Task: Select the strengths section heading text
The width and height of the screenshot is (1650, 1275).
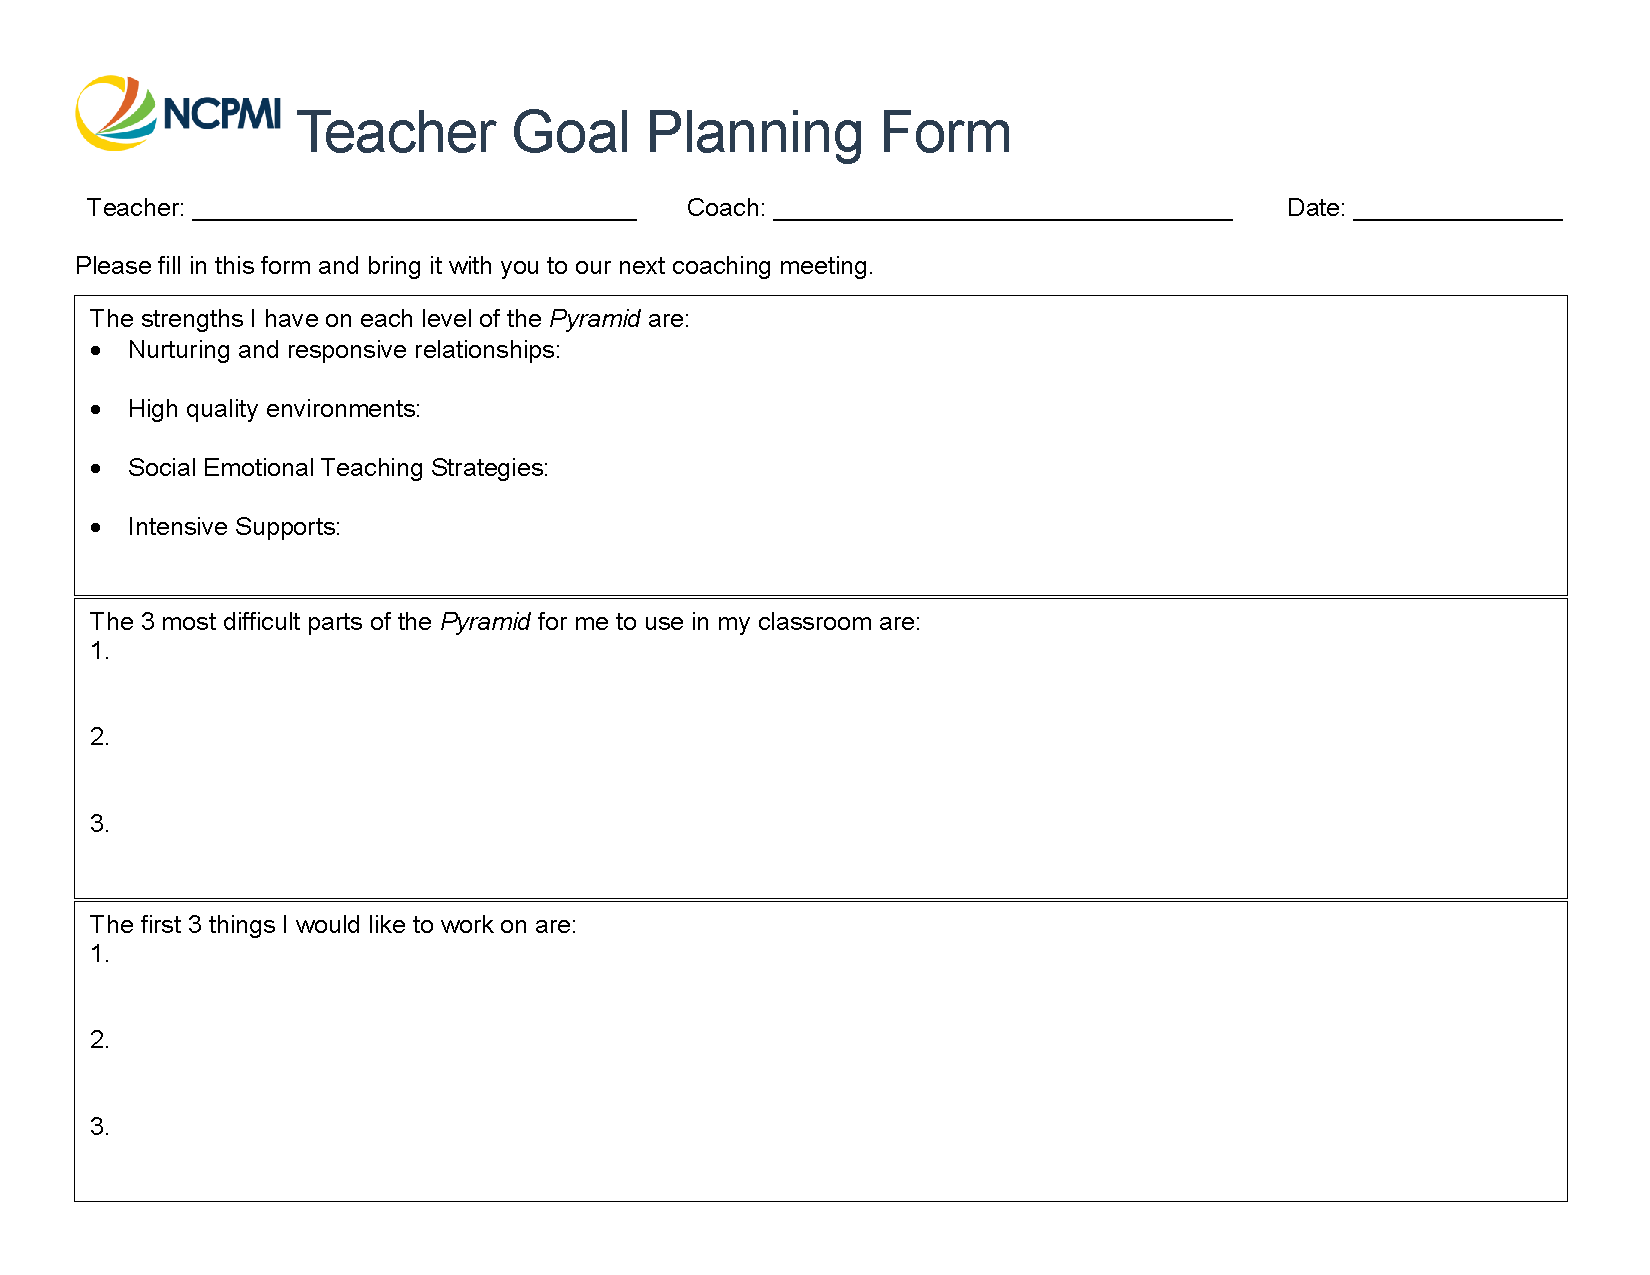Action: point(389,319)
